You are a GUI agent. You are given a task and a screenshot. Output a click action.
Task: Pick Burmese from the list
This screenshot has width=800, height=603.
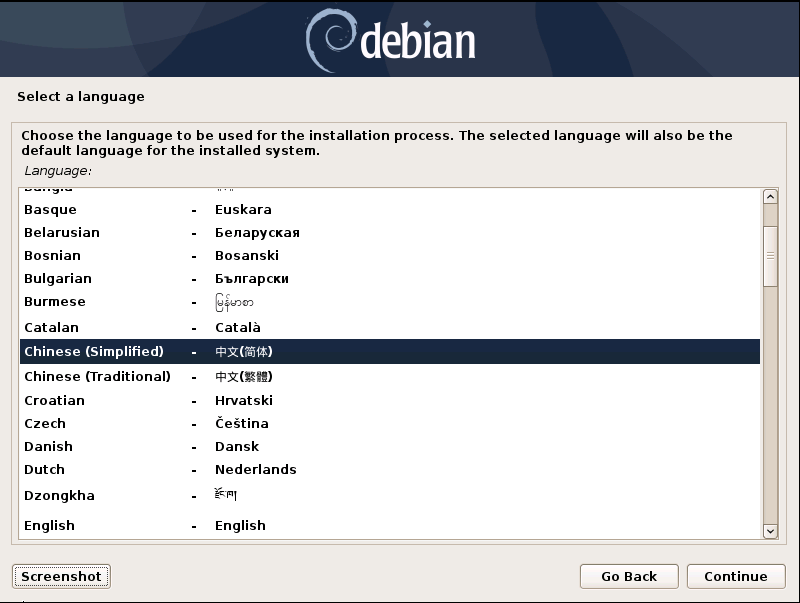(390, 302)
